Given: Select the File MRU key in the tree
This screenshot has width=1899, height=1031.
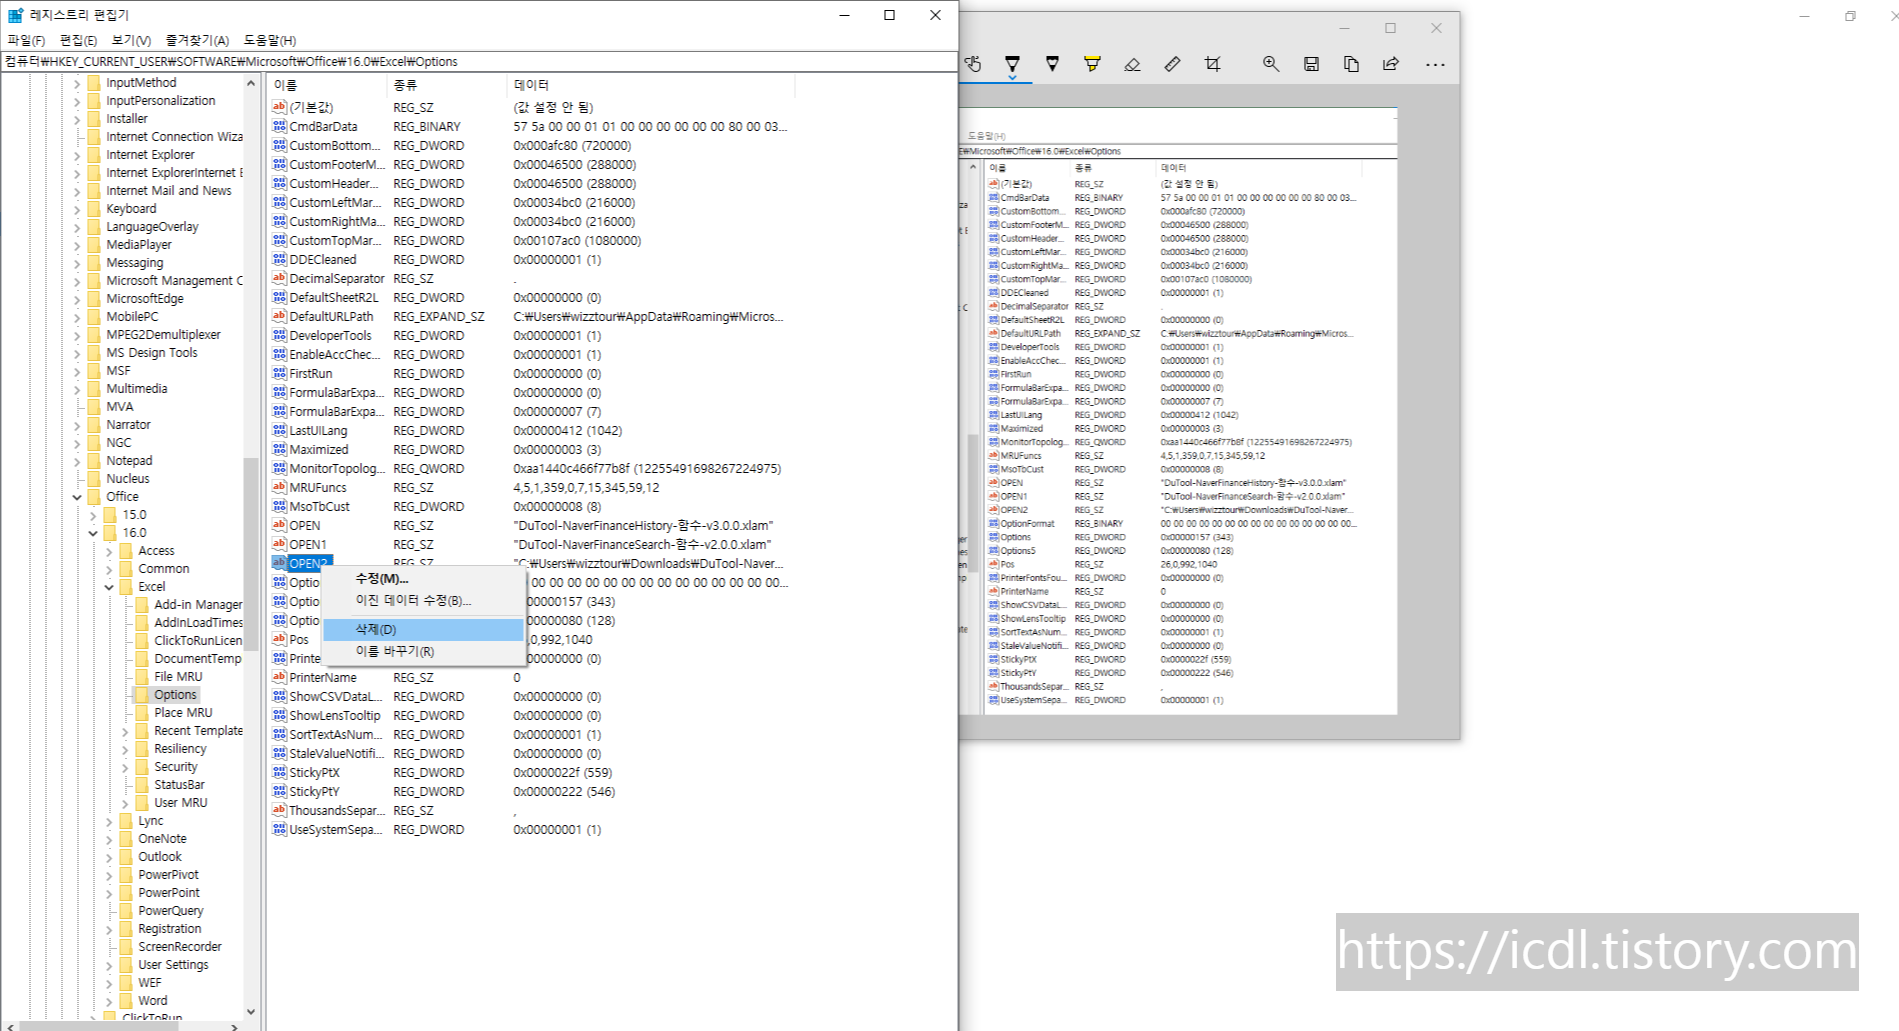Looking at the screenshot, I should point(178,677).
